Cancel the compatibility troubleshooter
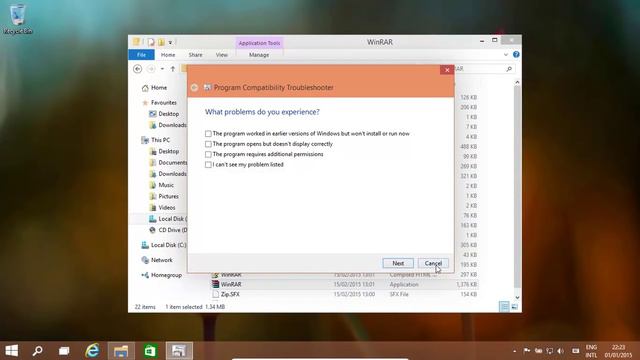The image size is (640, 360). [x=433, y=263]
